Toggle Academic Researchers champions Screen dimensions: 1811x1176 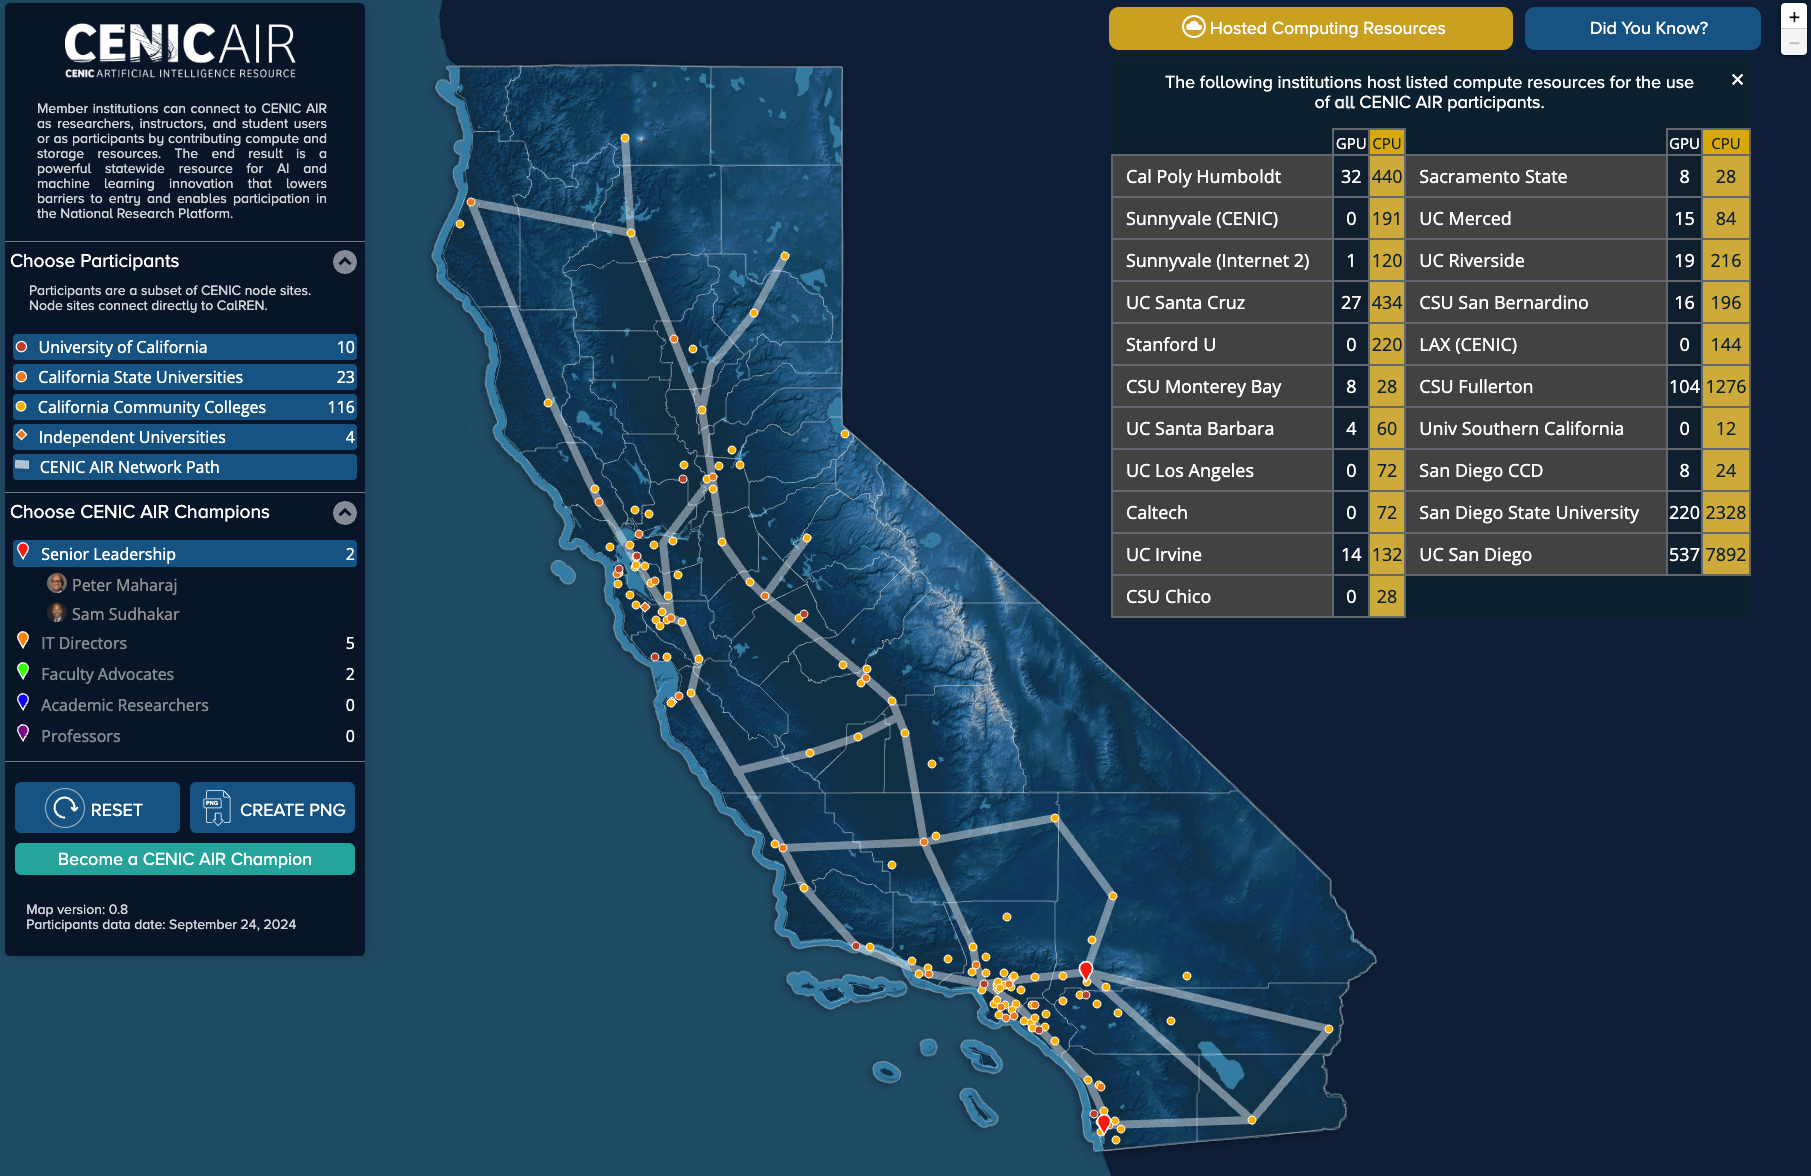[185, 705]
